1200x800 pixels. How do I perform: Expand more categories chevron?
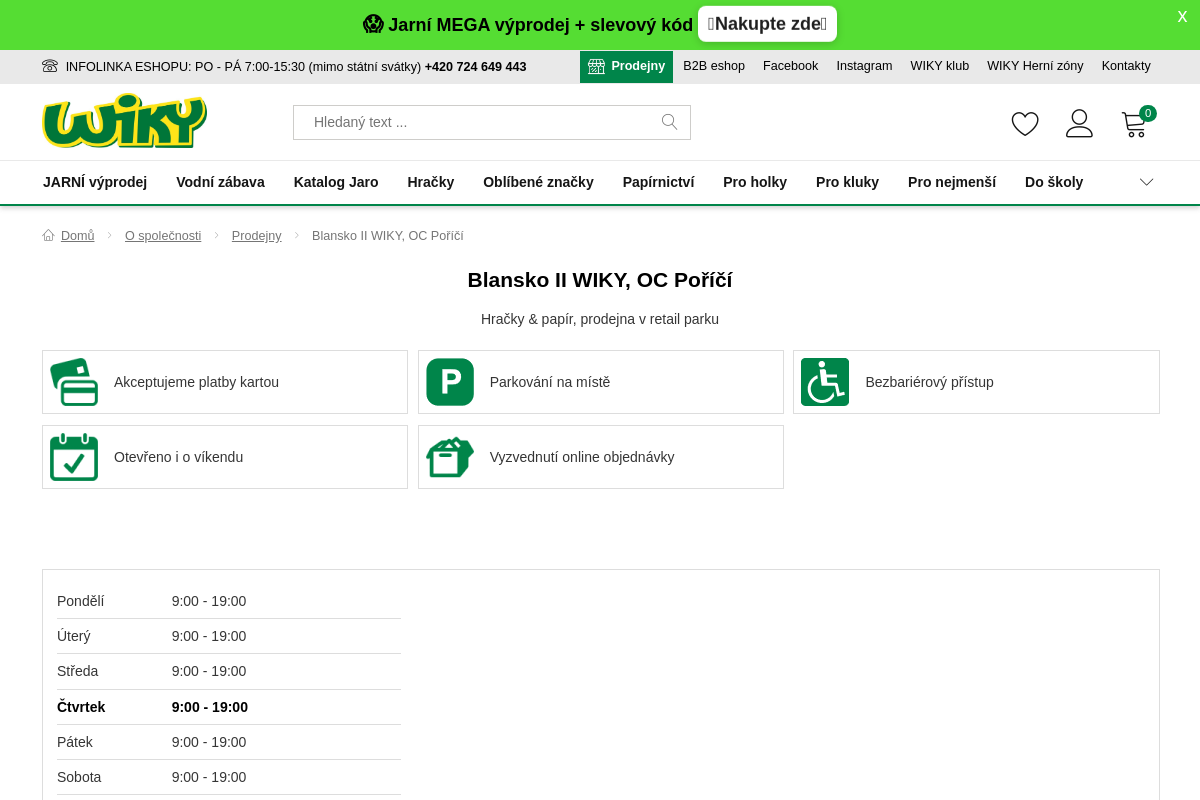coord(1147,182)
